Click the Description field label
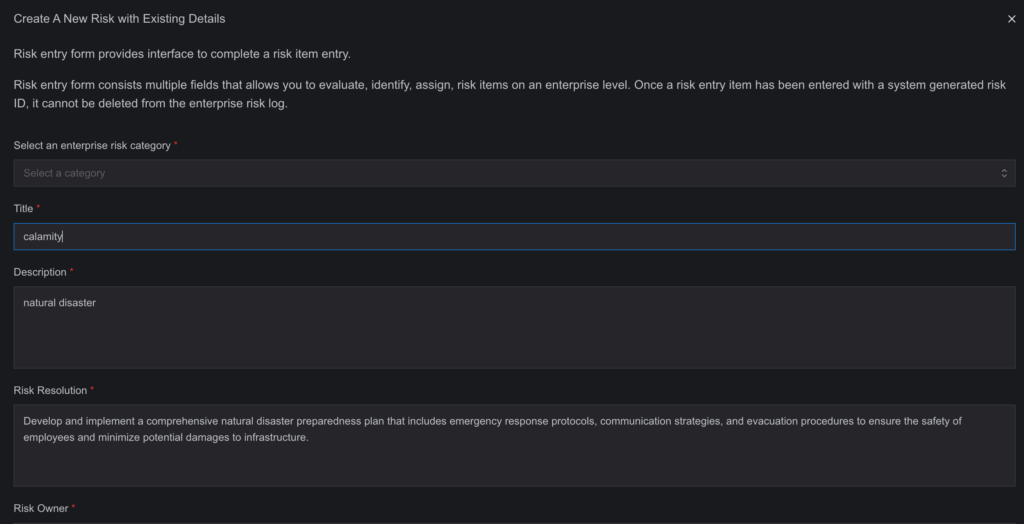 tap(40, 272)
